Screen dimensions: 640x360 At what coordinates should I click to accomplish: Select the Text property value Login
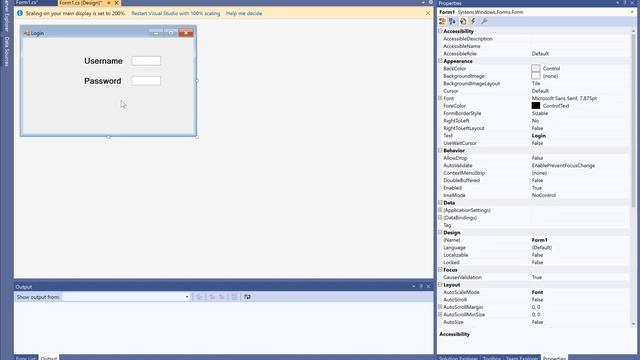pyautogui.click(x=539, y=136)
